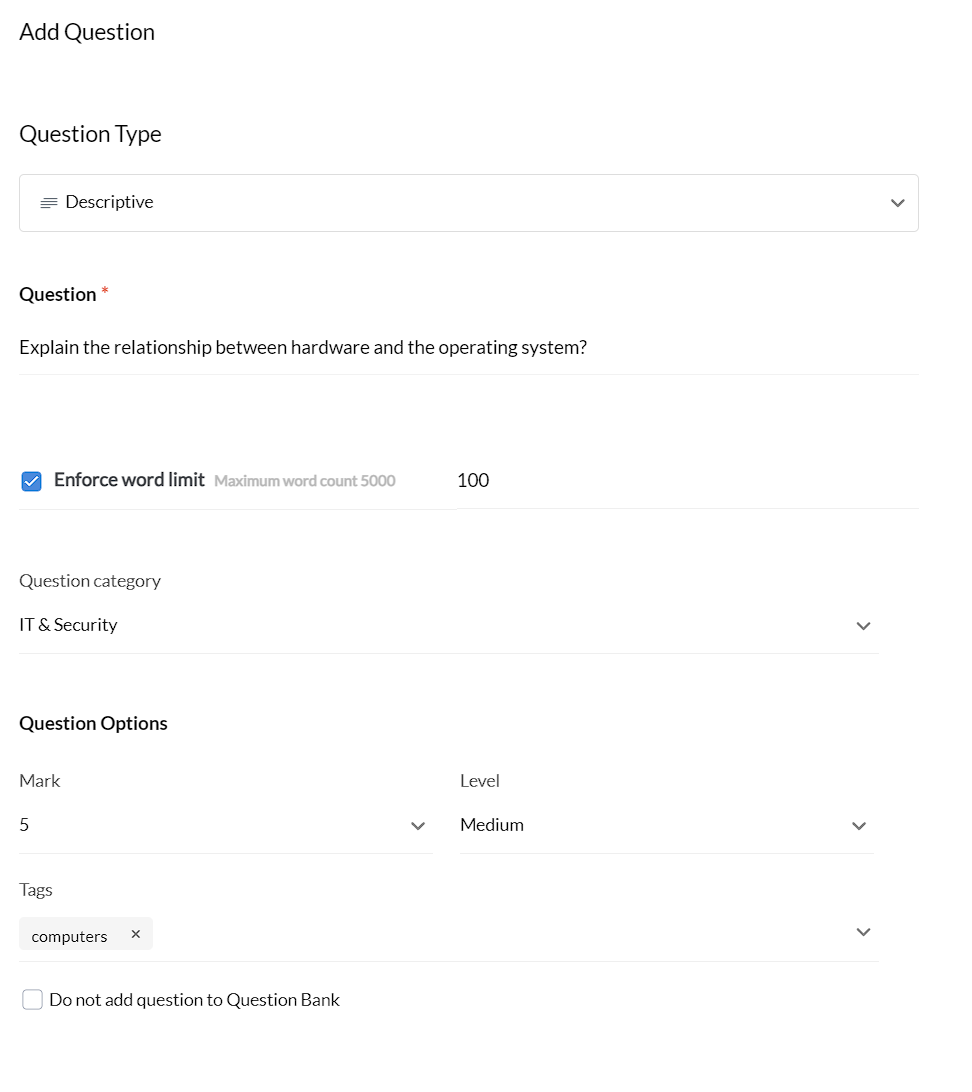Click the 'Enforce word limit' label text
Image resolution: width=972 pixels, height=1092 pixels.
[x=129, y=480]
